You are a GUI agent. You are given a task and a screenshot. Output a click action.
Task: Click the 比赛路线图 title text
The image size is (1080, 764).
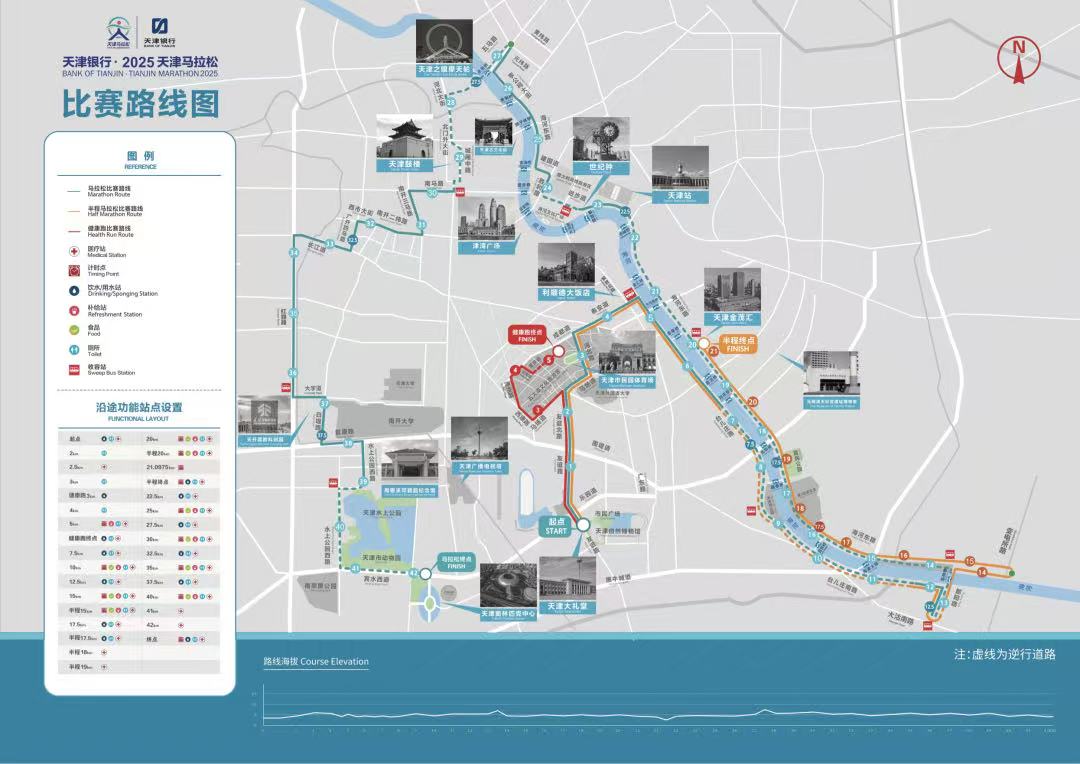pyautogui.click(x=141, y=105)
